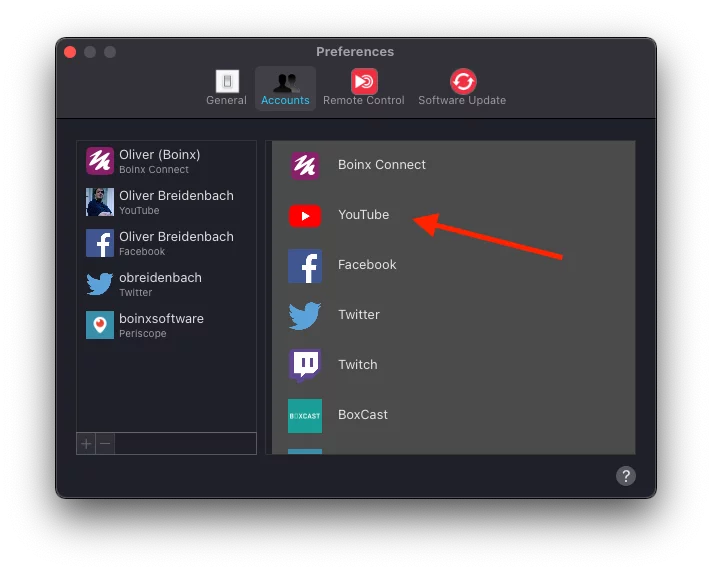Select Oliver Breidenbach Facebook account
712x572 pixels.
[x=166, y=243]
